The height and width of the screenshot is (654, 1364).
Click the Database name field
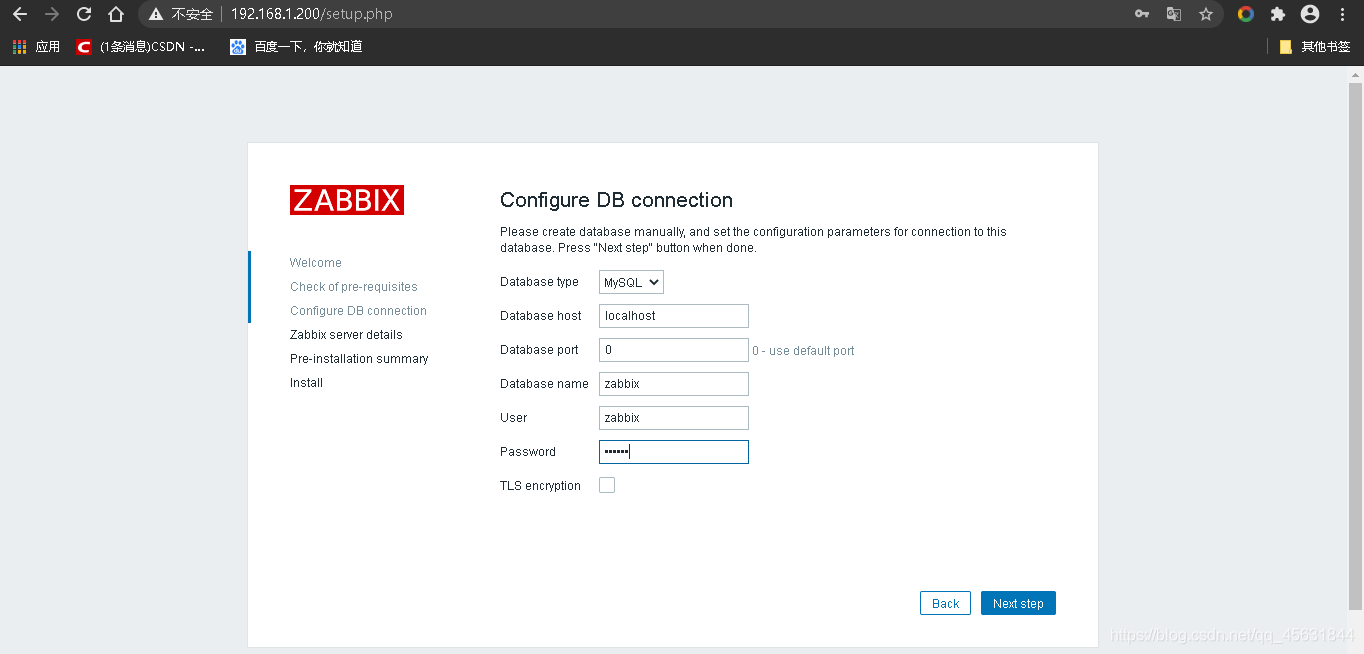coord(674,384)
